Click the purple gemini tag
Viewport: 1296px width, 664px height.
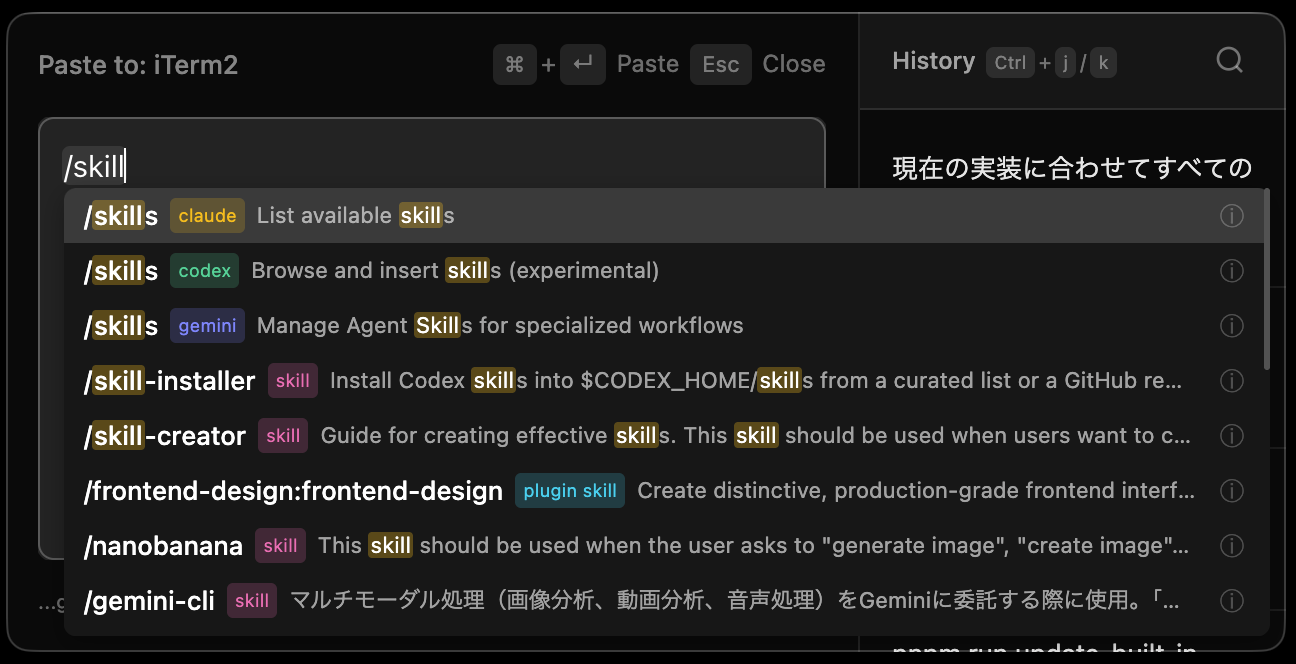[207, 326]
